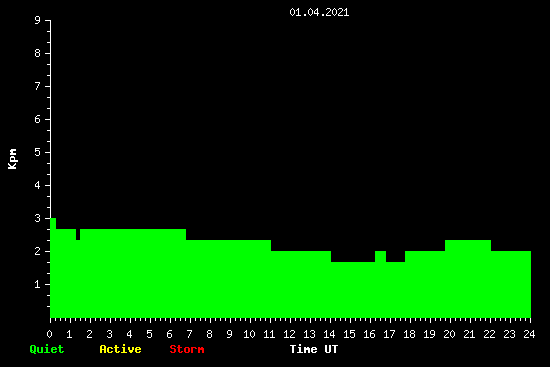Click hour 7 on the time axis
This screenshot has height=367, width=550.
pyautogui.click(x=189, y=334)
